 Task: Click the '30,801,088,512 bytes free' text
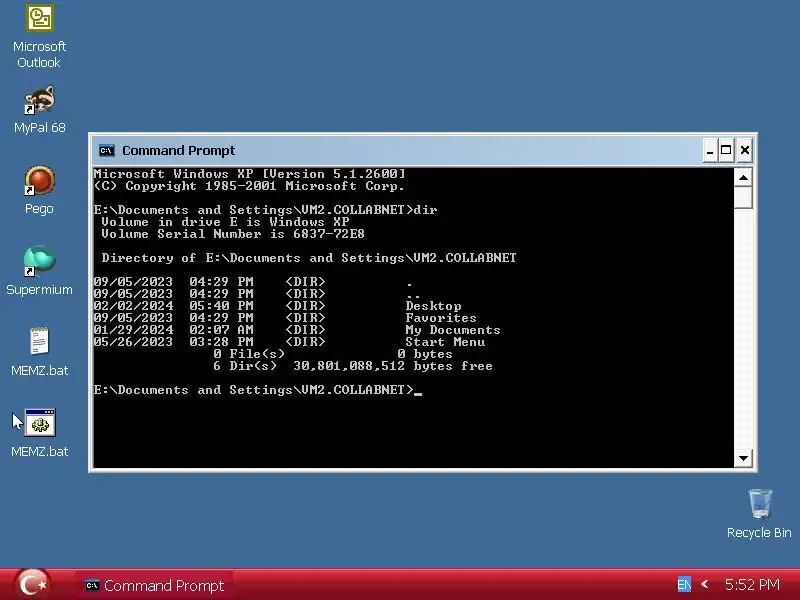[393, 366]
